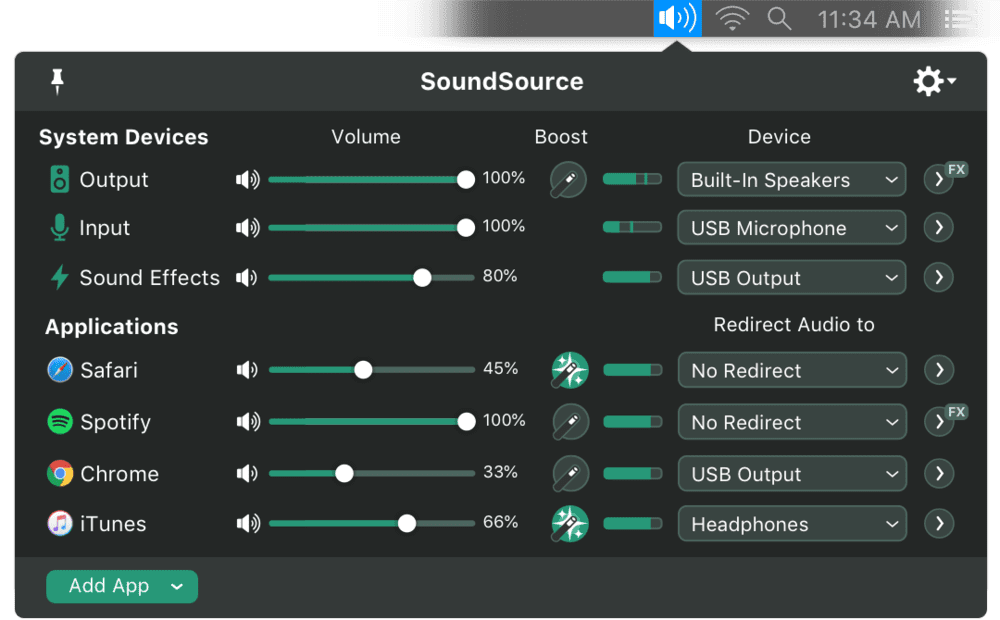Click the Spotify app icon

click(60, 422)
